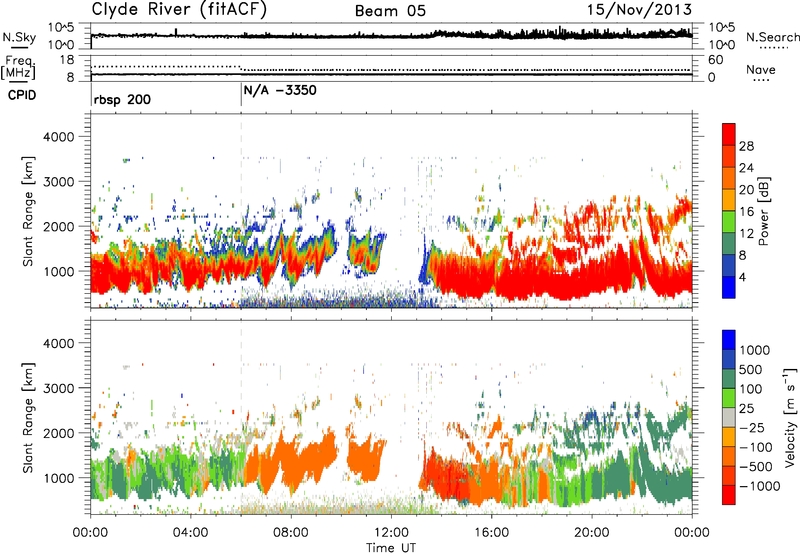The width and height of the screenshot is (800, 554).
Task: Click the "08:00" time axis tick label
Action: [x=291, y=533]
